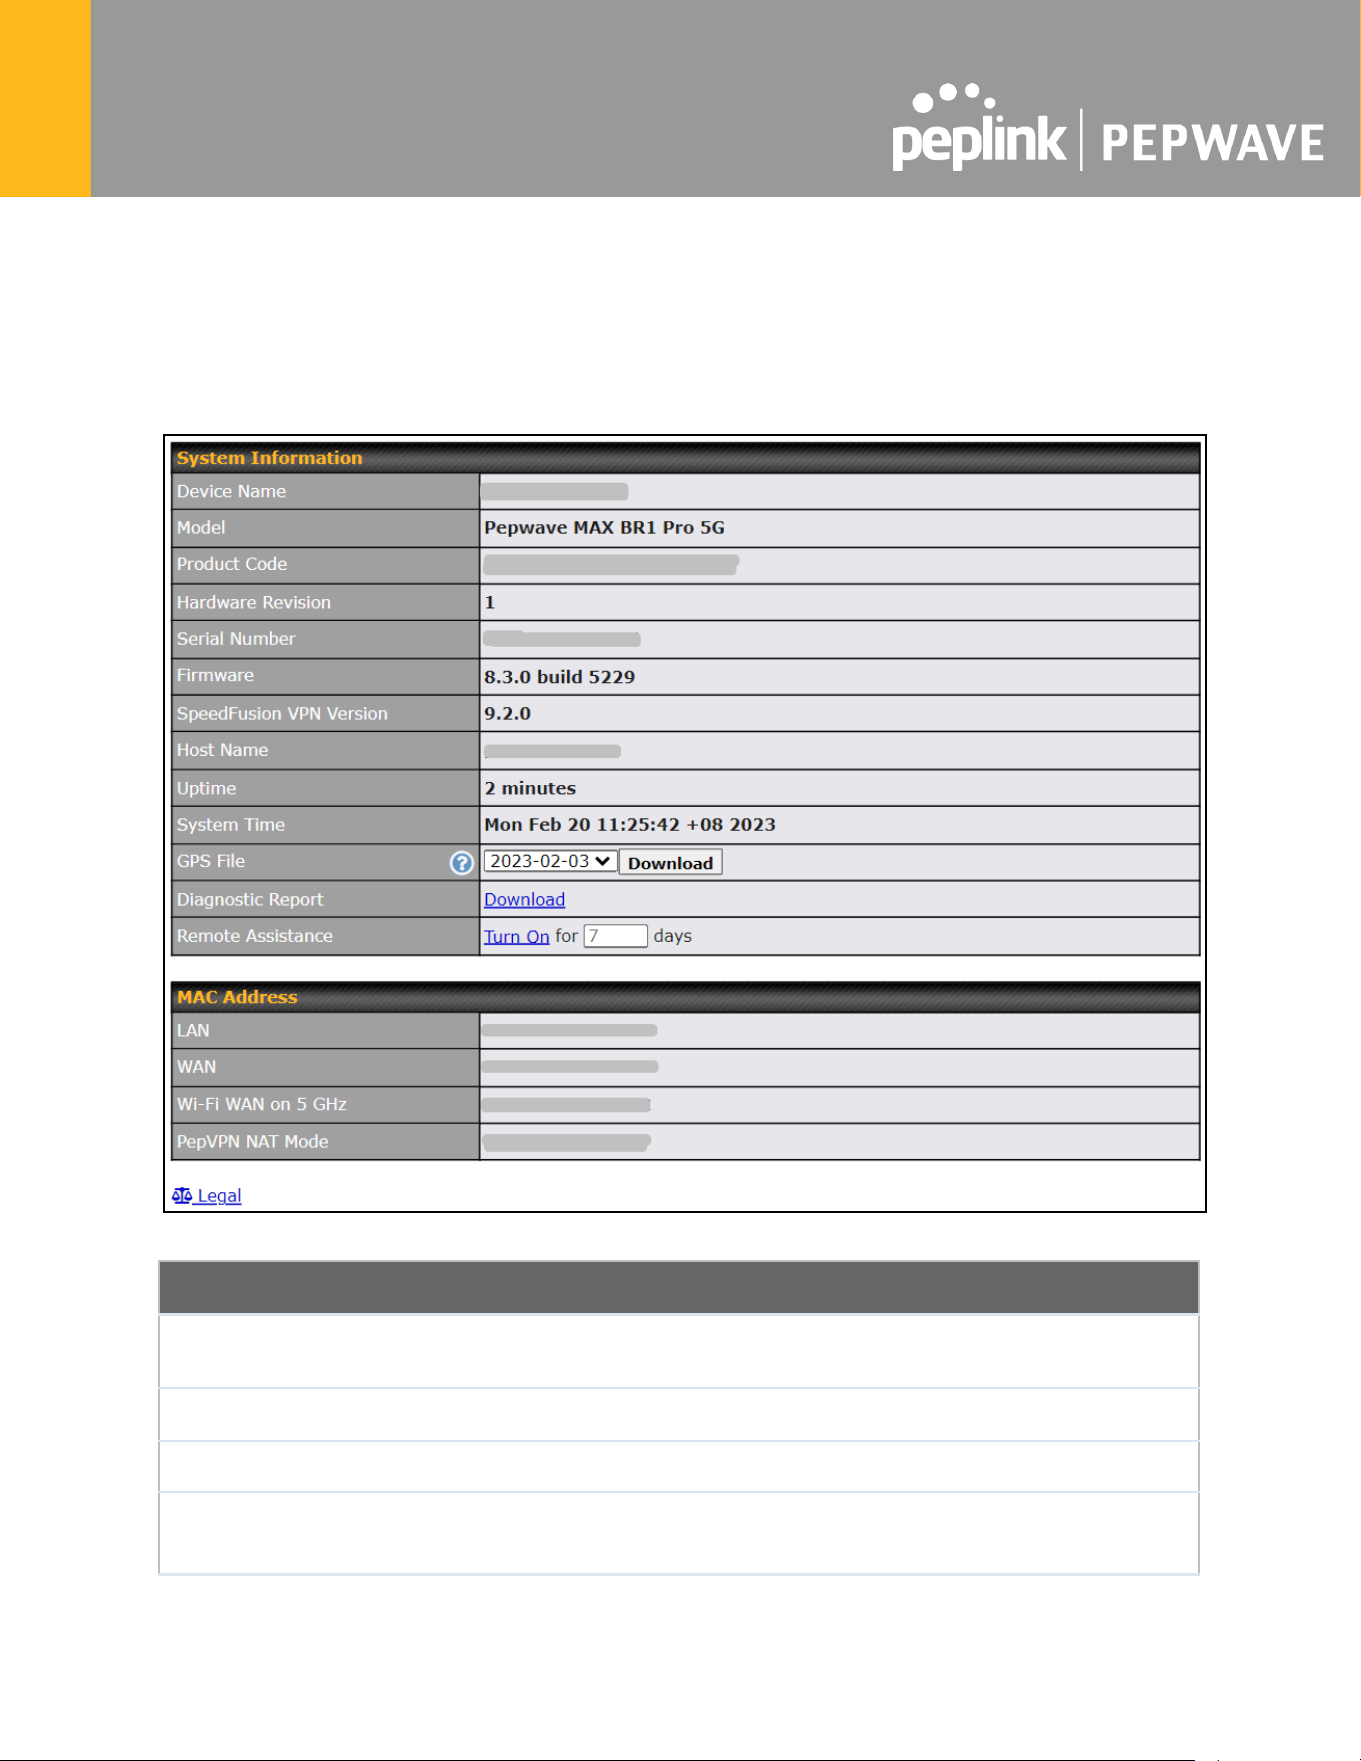1361x1761 pixels.
Task: Click the 'GPS File' row label
Action: tap(211, 861)
